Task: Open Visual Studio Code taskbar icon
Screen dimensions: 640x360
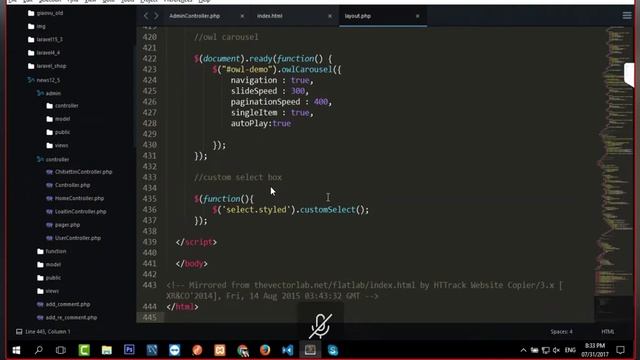Action: point(287,350)
